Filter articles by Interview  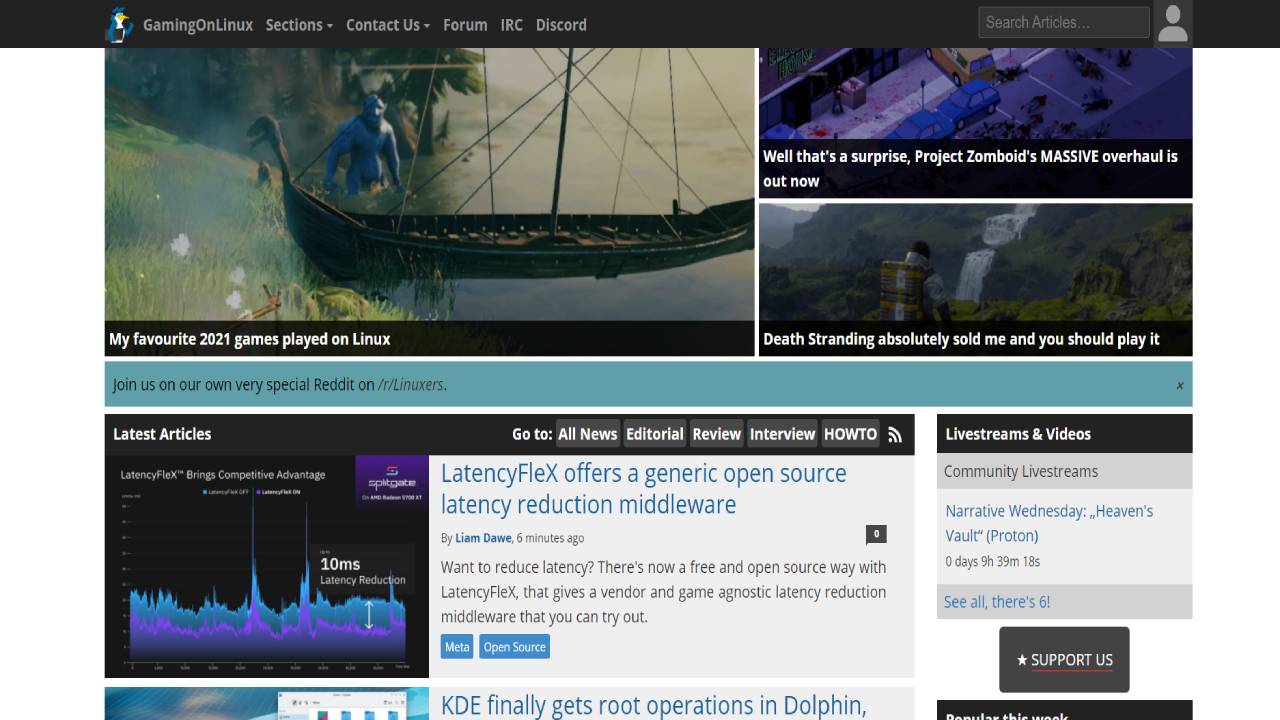[x=783, y=434]
